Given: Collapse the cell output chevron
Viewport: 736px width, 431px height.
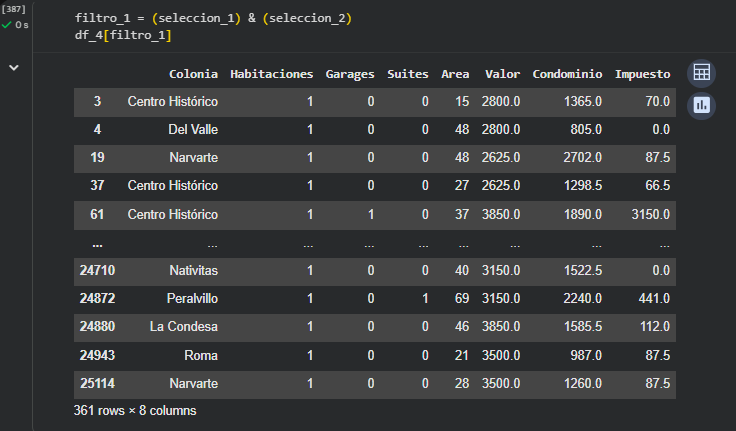Looking at the screenshot, I should coord(14,67).
